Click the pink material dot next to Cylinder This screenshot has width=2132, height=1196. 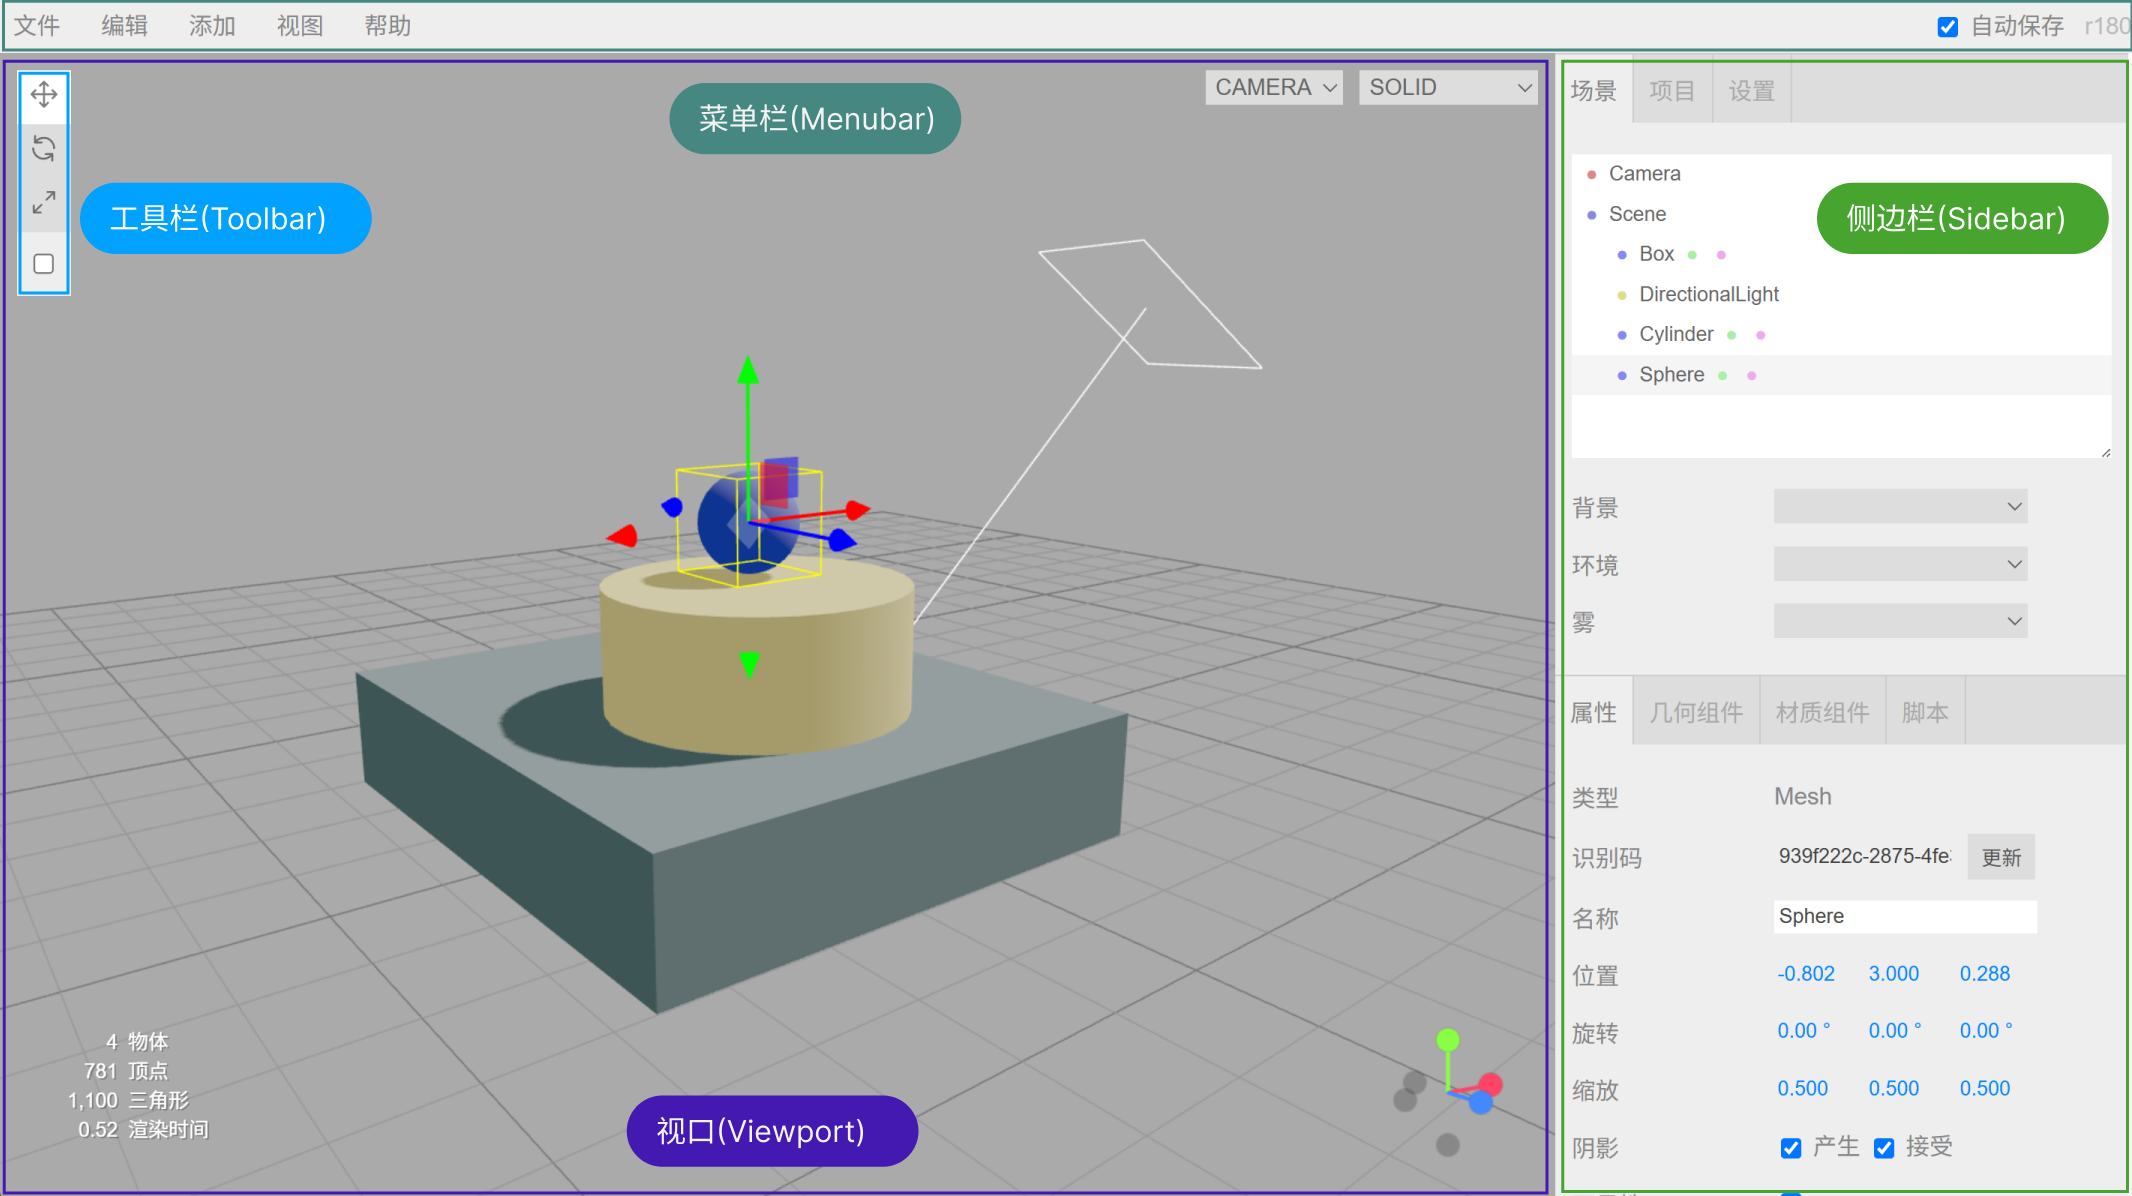pyautogui.click(x=1761, y=335)
